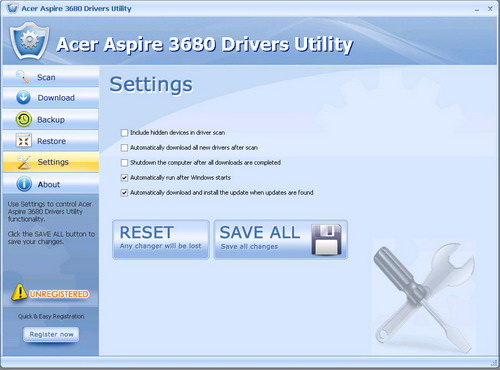
Task: Click the blue Download arrow icon
Action: (x=23, y=98)
